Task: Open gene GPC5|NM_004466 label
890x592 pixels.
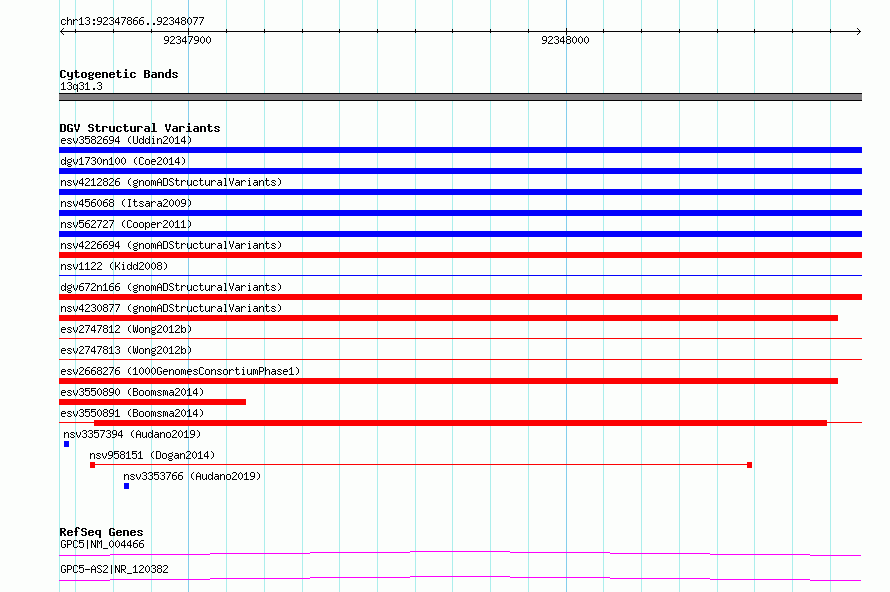Action: 102,544
